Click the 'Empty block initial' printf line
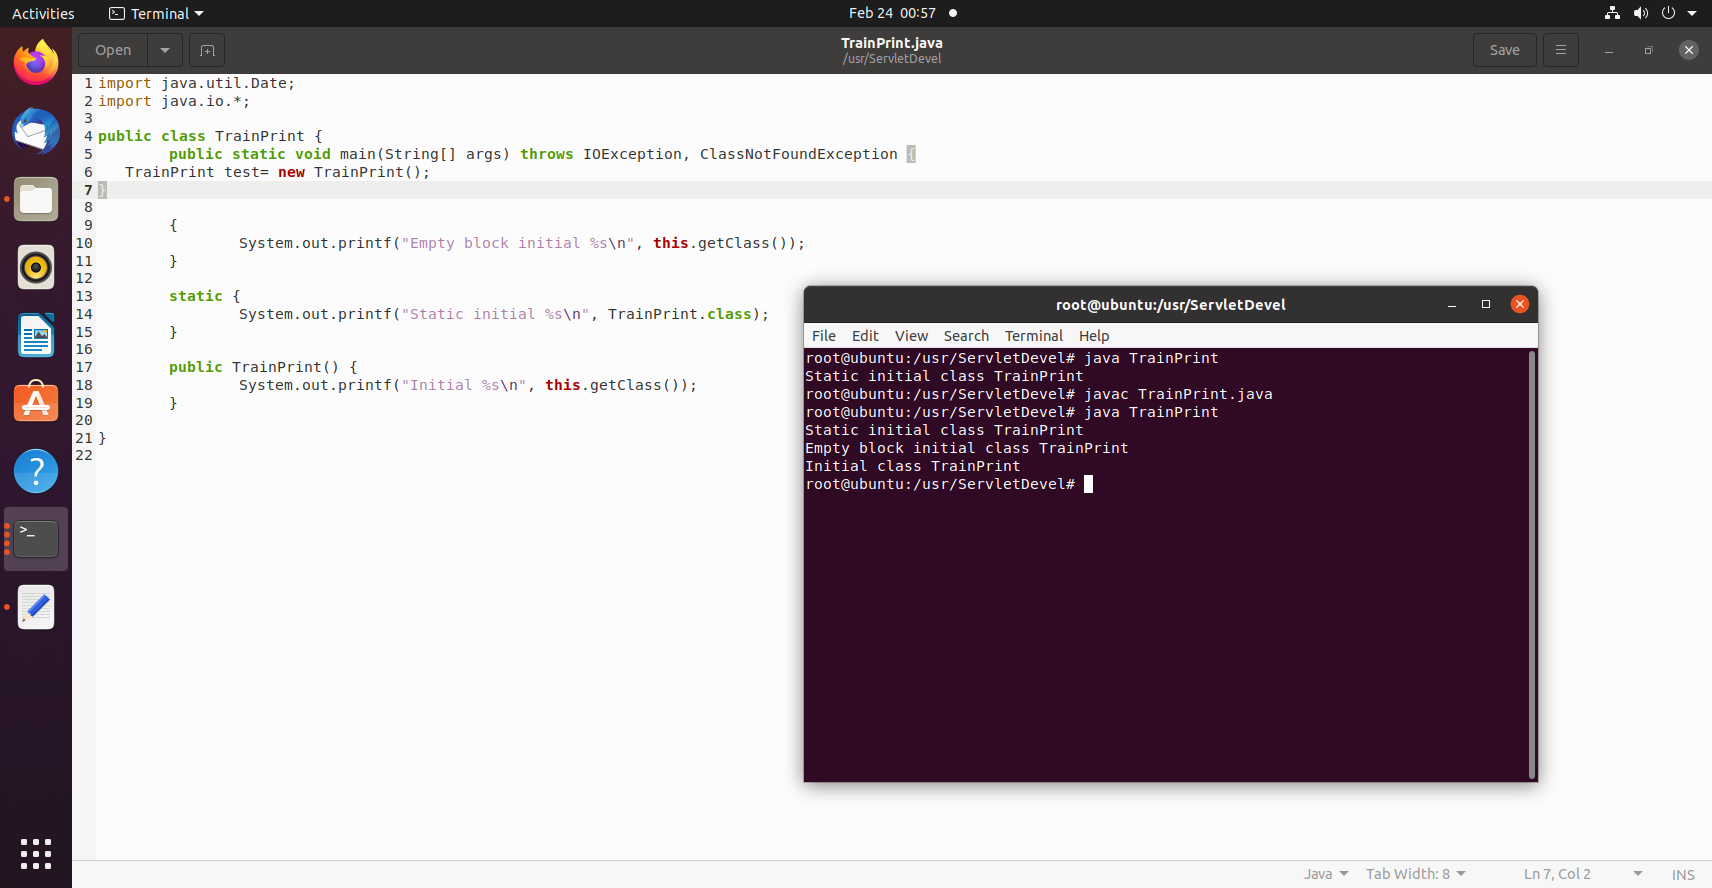Image resolution: width=1712 pixels, height=888 pixels. coord(521,243)
